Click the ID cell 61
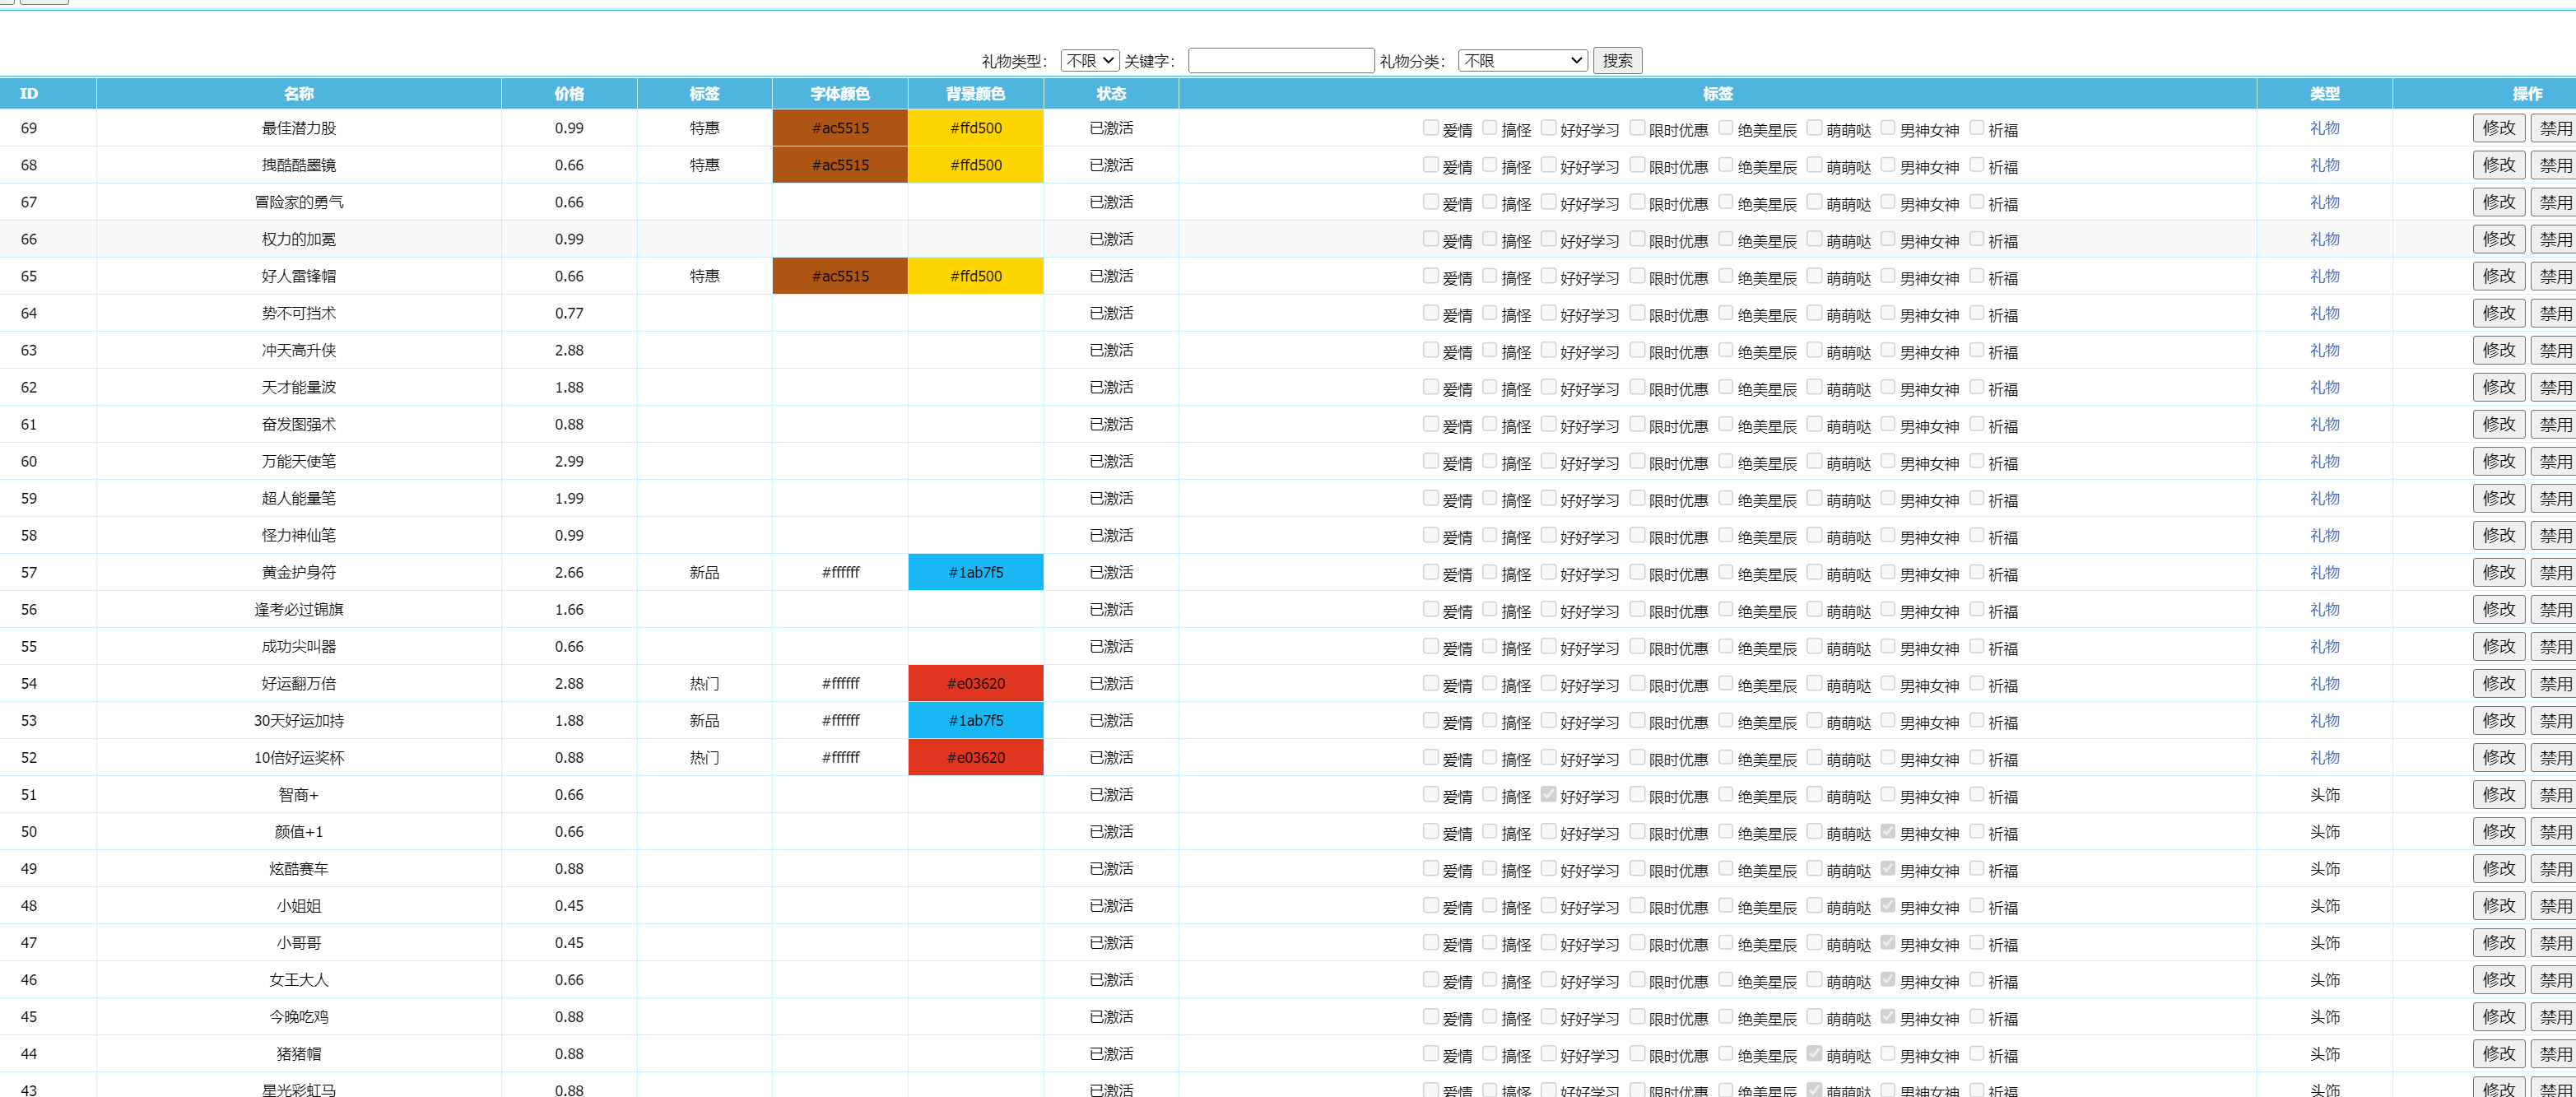2576x1097 pixels. (29, 424)
